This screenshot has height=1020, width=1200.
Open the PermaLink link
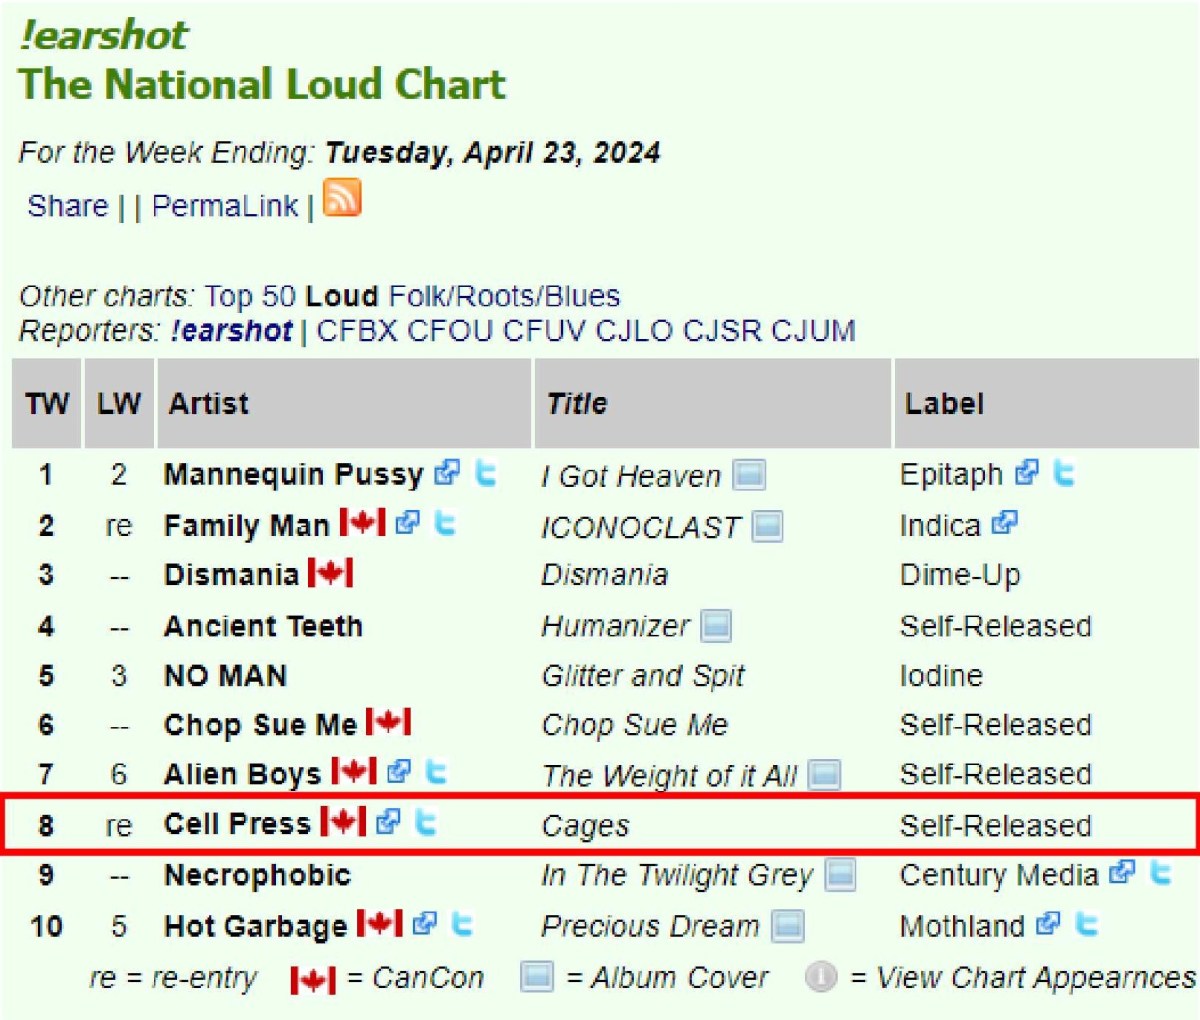coord(226,205)
